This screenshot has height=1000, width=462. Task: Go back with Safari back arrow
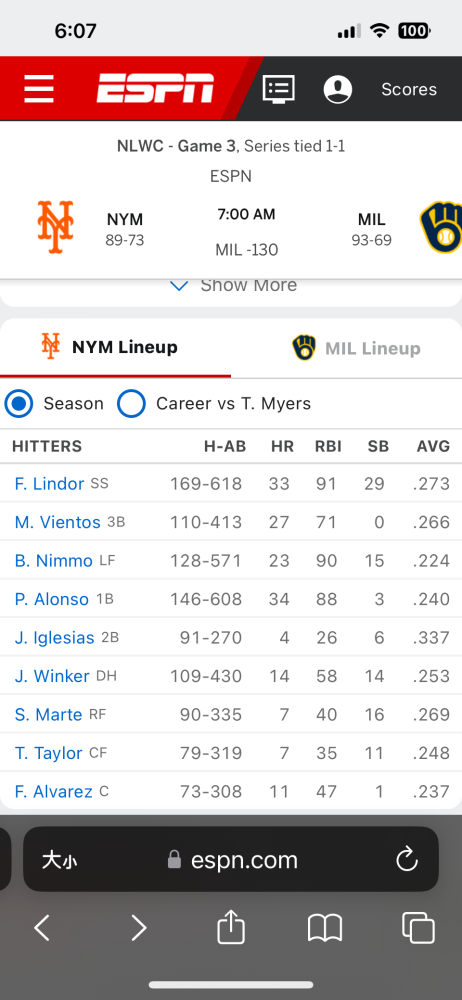click(x=42, y=927)
